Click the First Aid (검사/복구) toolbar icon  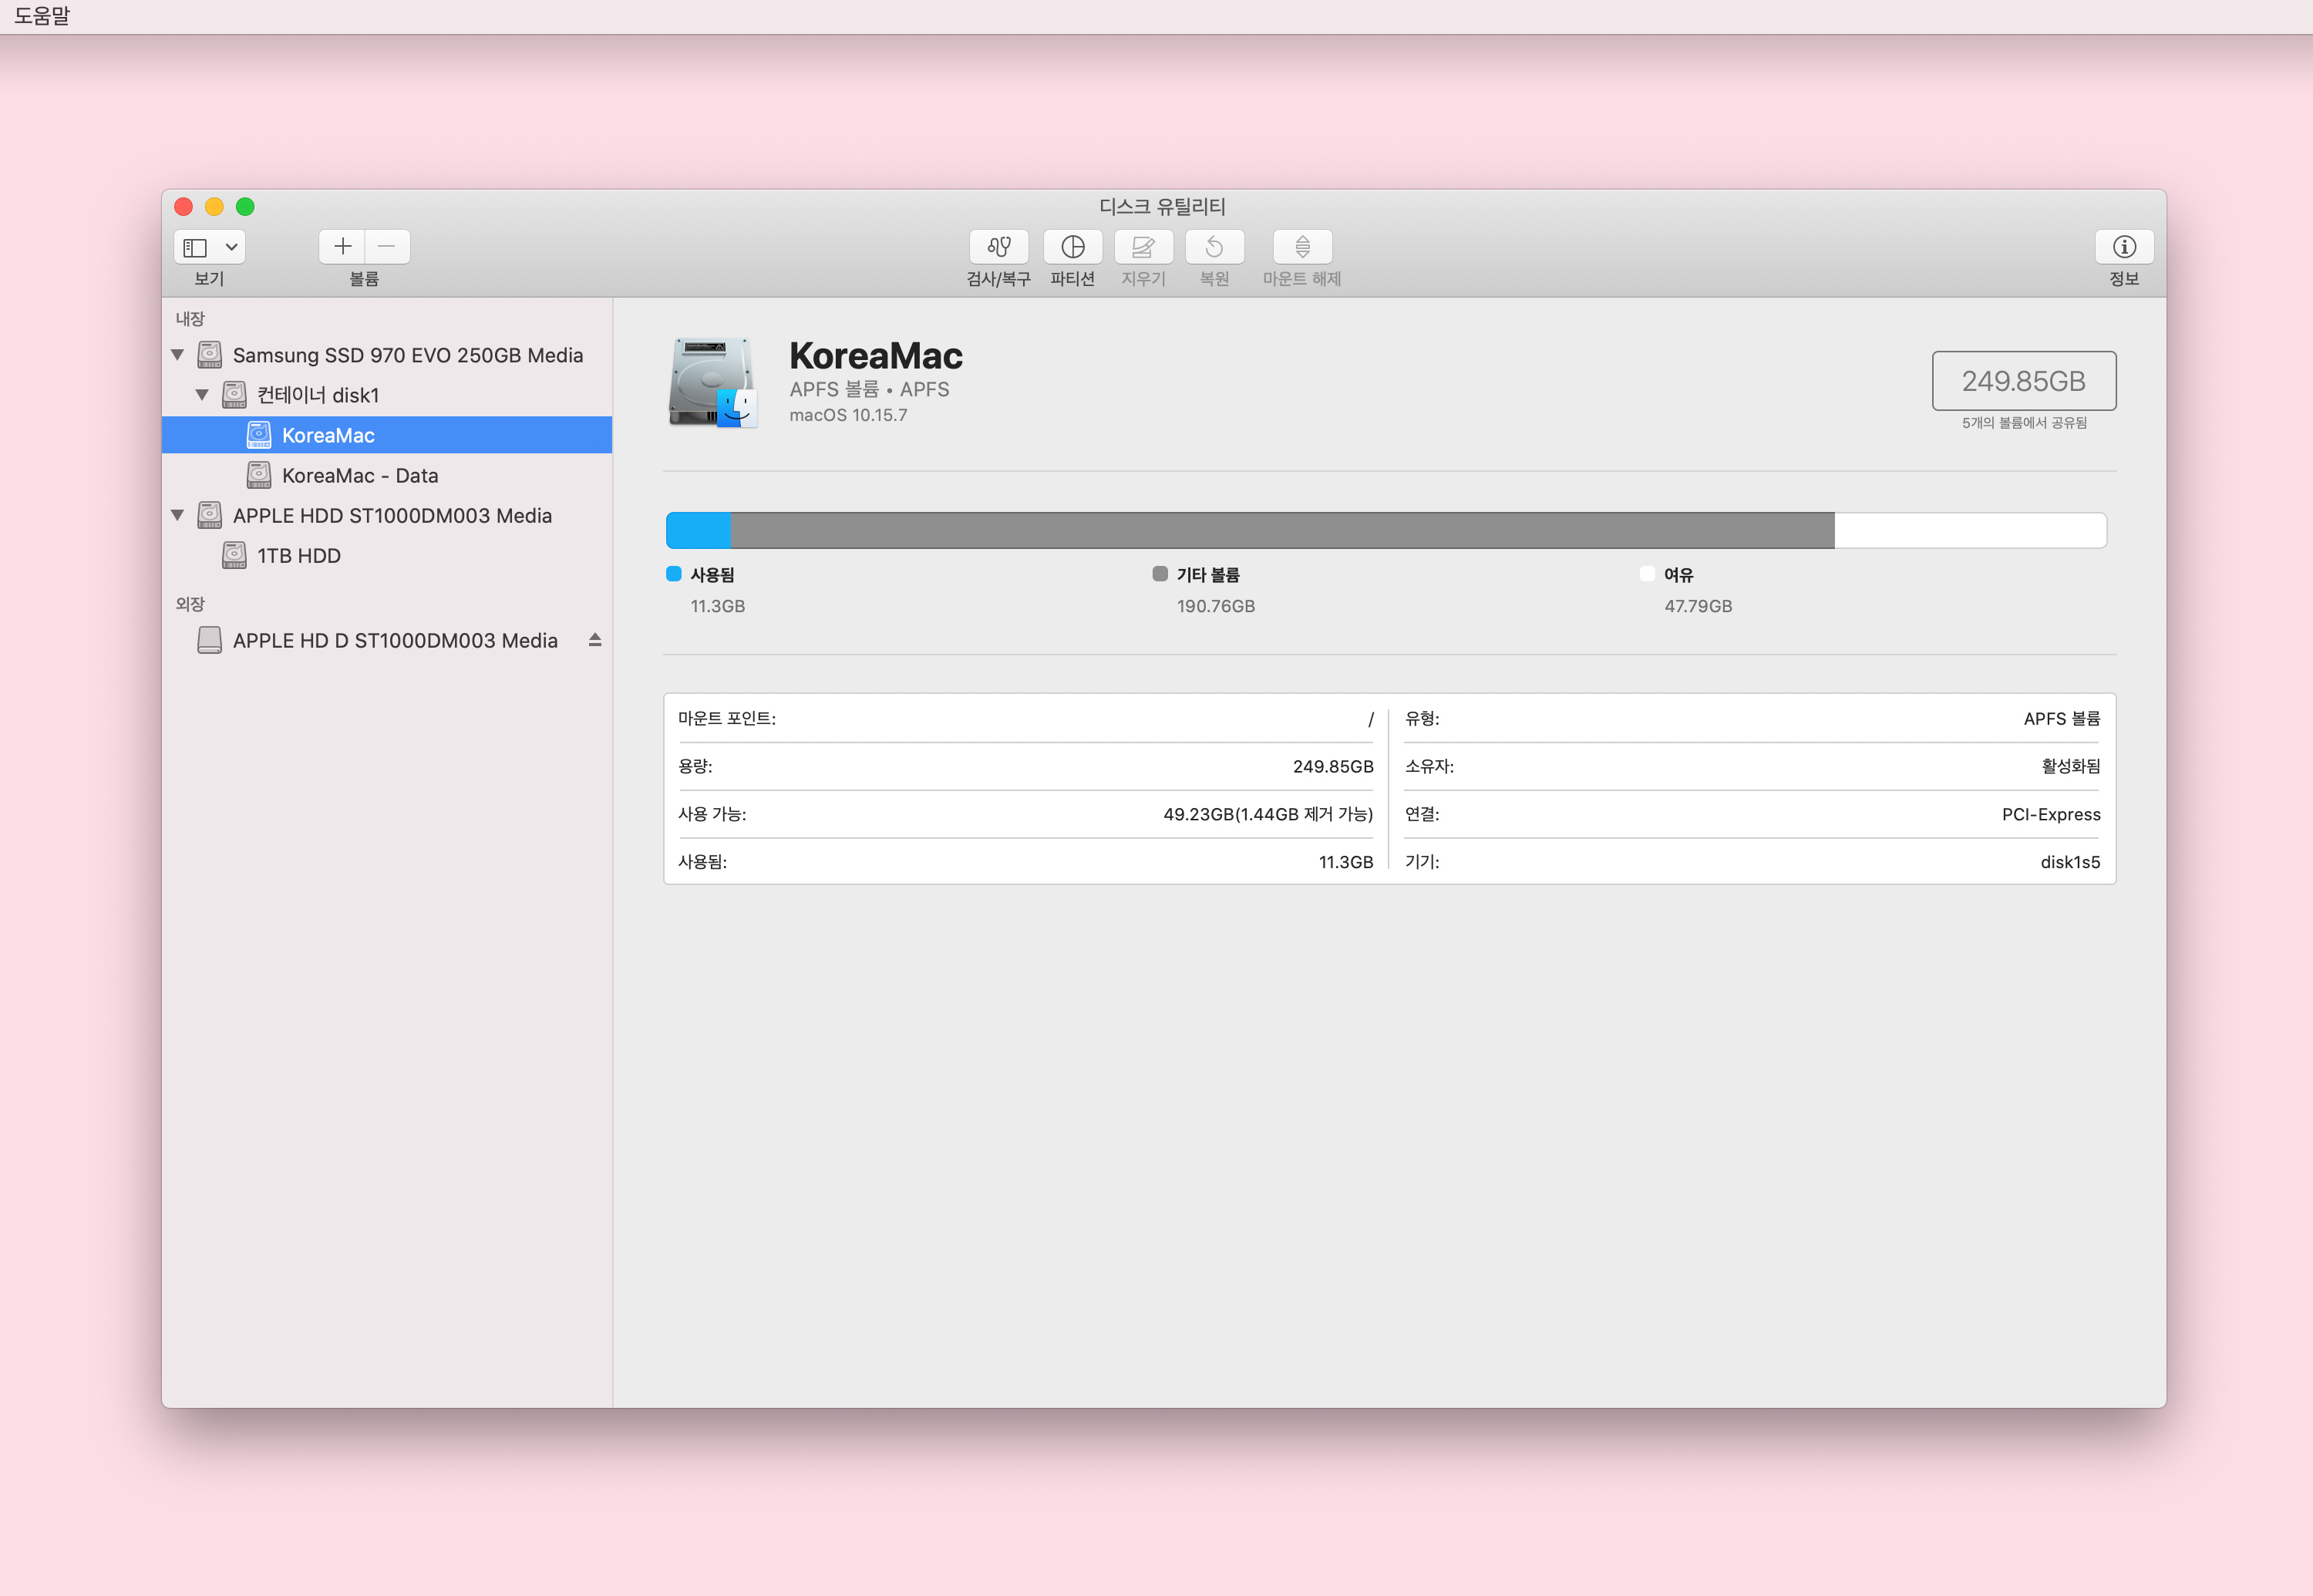(998, 247)
